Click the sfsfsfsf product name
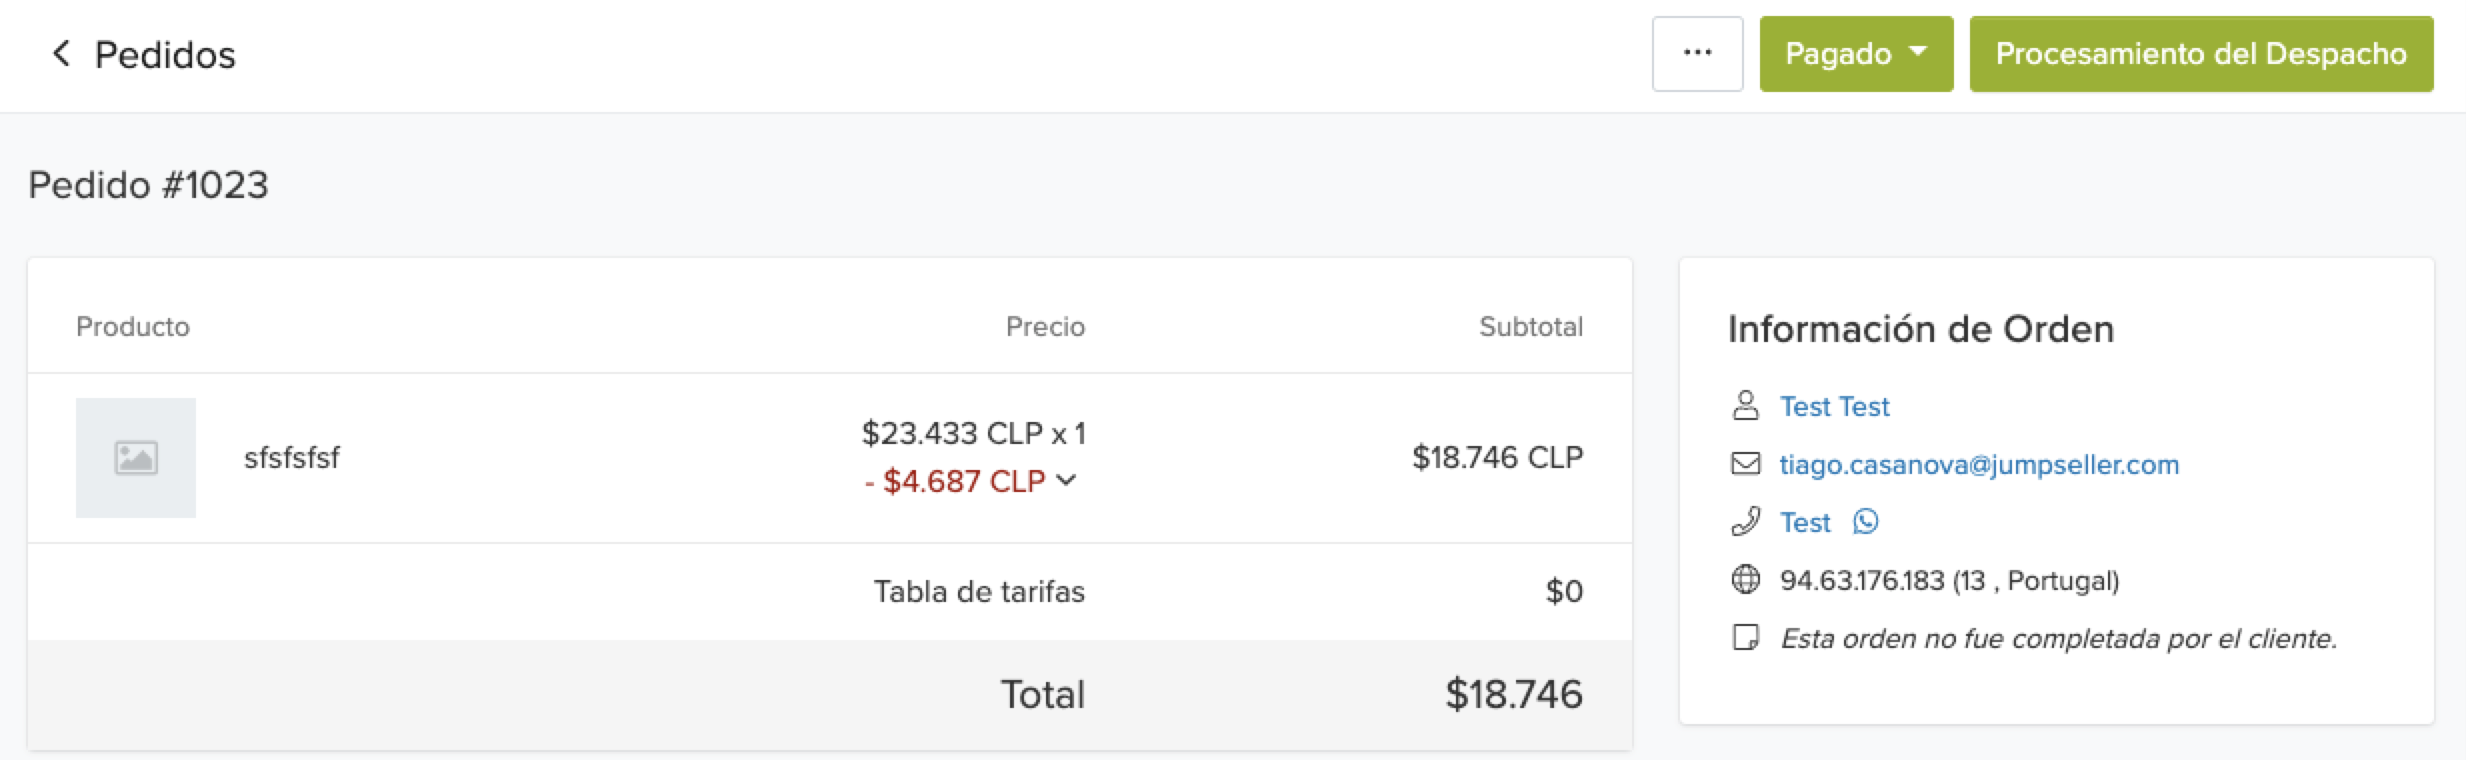Screen dimensions: 2466x760 291,458
